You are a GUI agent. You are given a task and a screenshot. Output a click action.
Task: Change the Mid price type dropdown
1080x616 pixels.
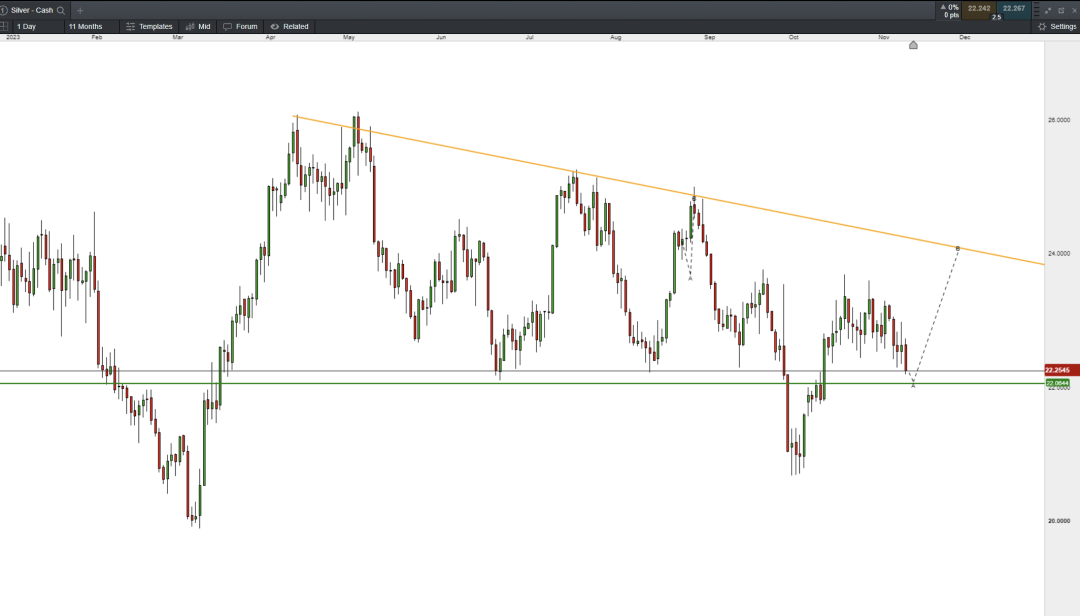198,26
